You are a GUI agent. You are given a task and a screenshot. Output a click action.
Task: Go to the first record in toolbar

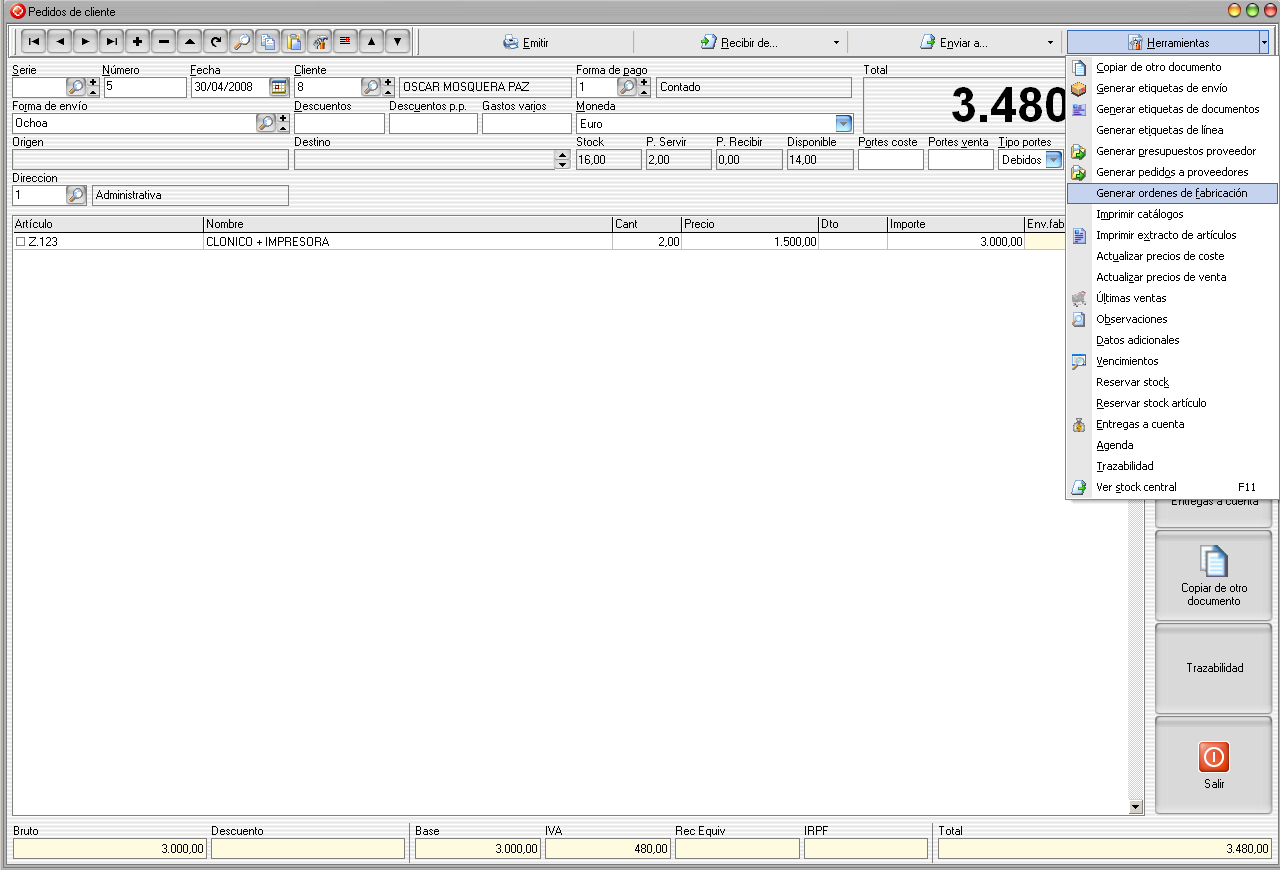(x=33, y=42)
